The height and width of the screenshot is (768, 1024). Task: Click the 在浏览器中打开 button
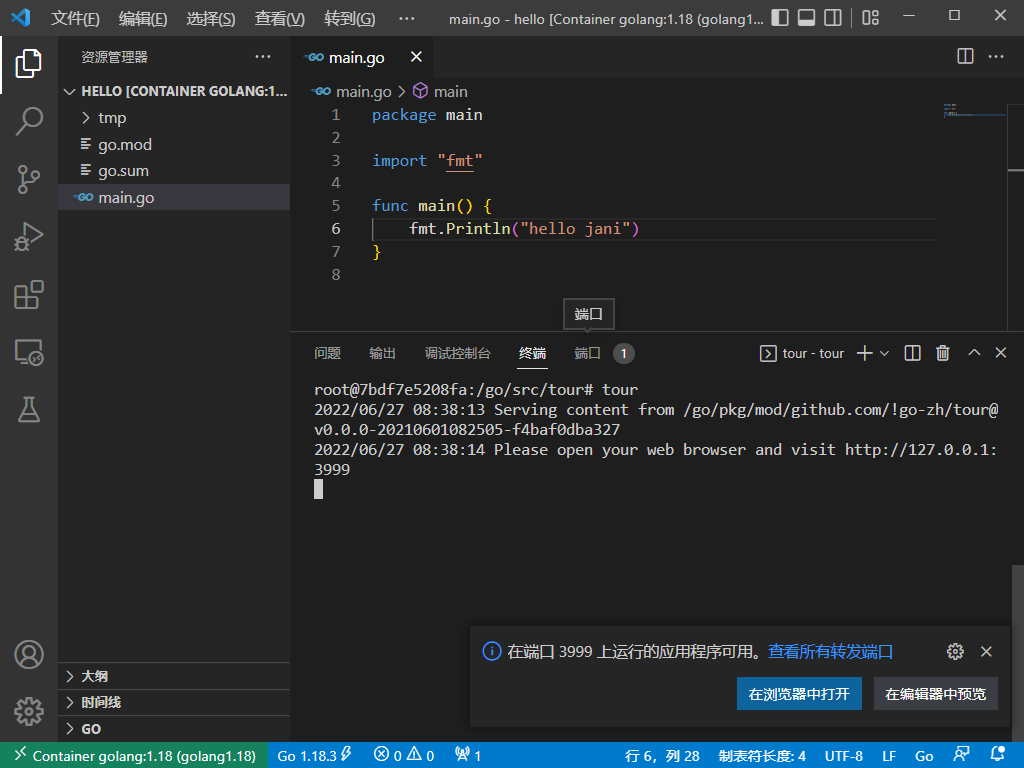point(799,694)
